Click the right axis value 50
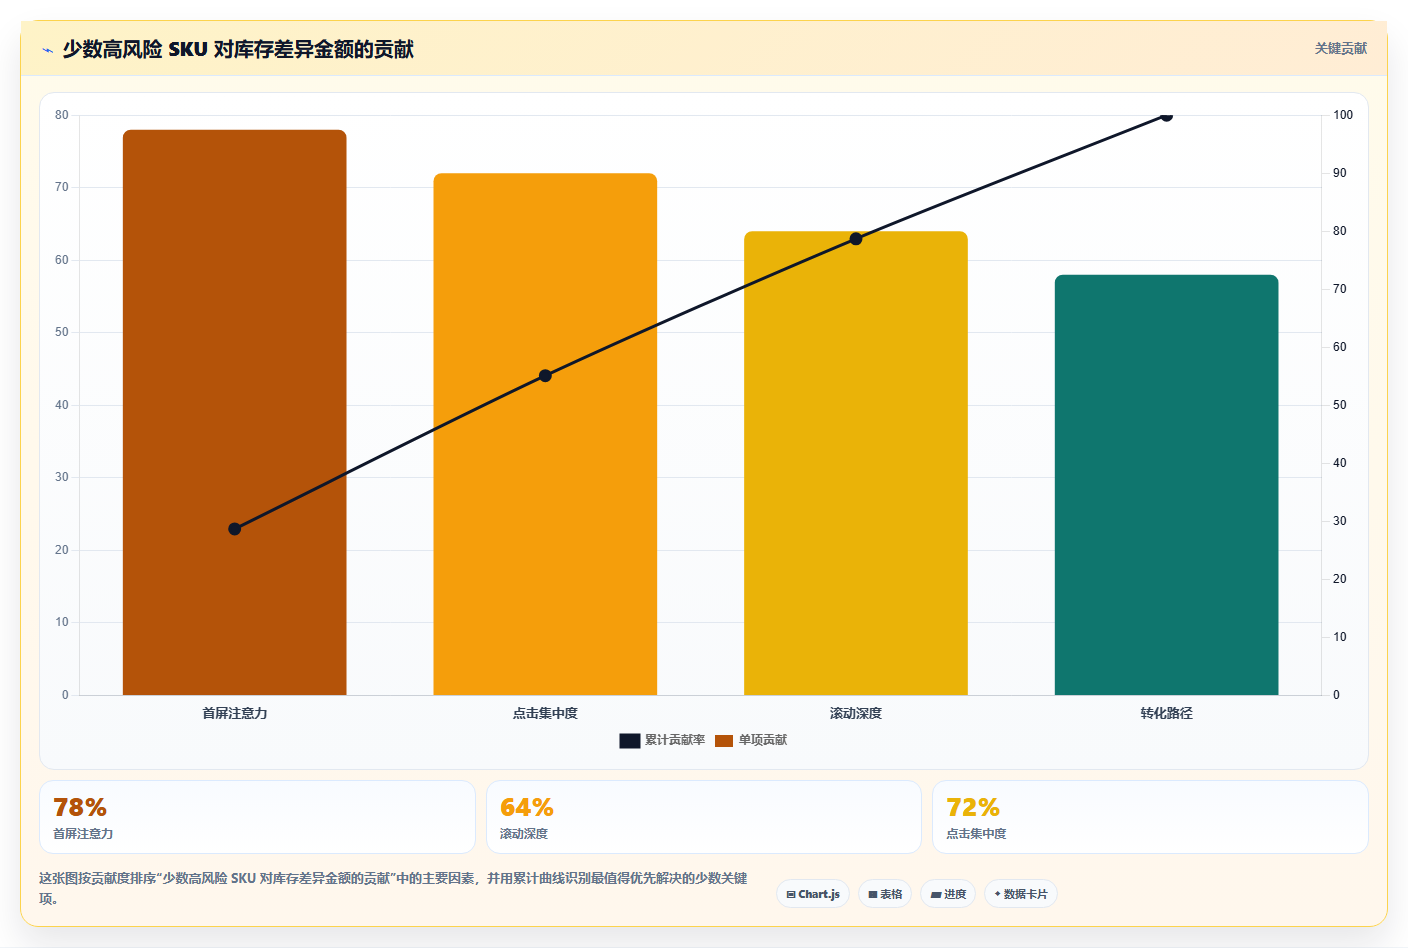Viewport: 1408px width, 948px height. pyautogui.click(x=1339, y=405)
